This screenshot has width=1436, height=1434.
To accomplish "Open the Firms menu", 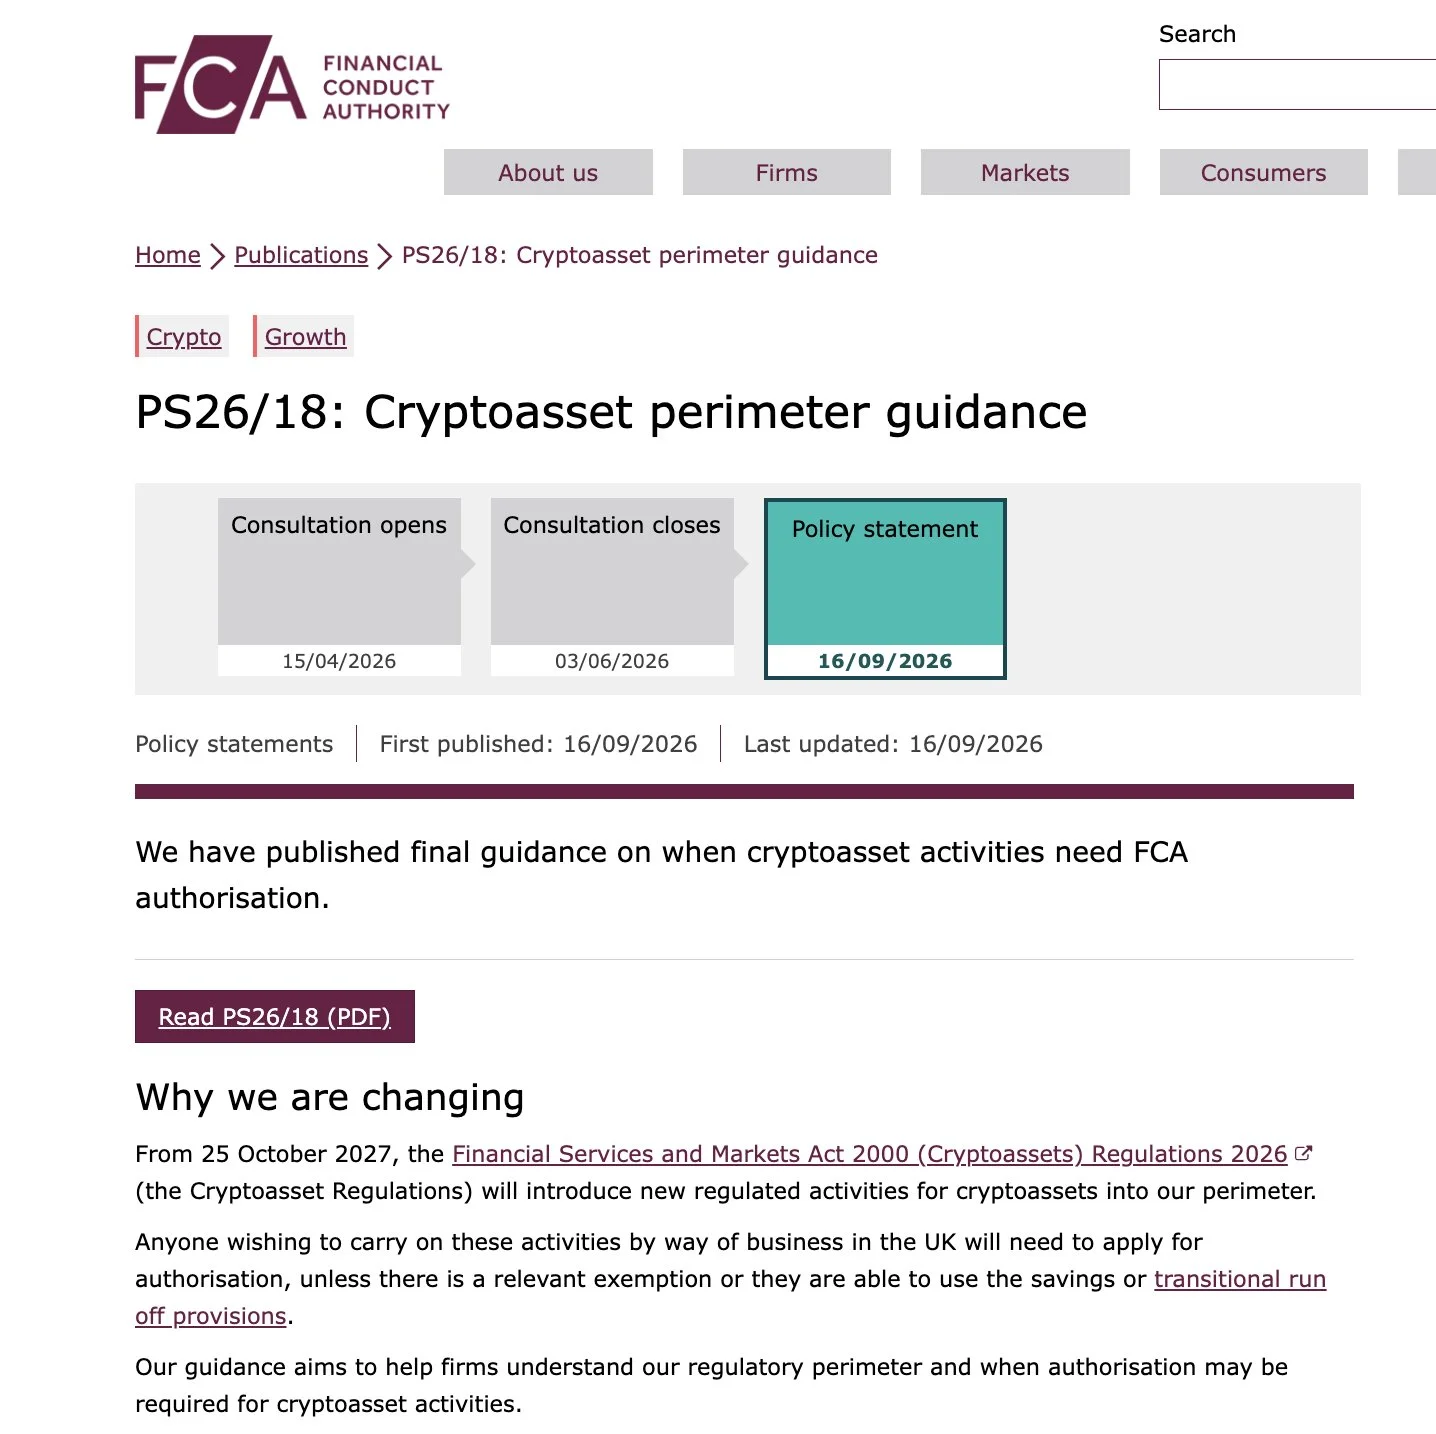I will pos(787,172).
